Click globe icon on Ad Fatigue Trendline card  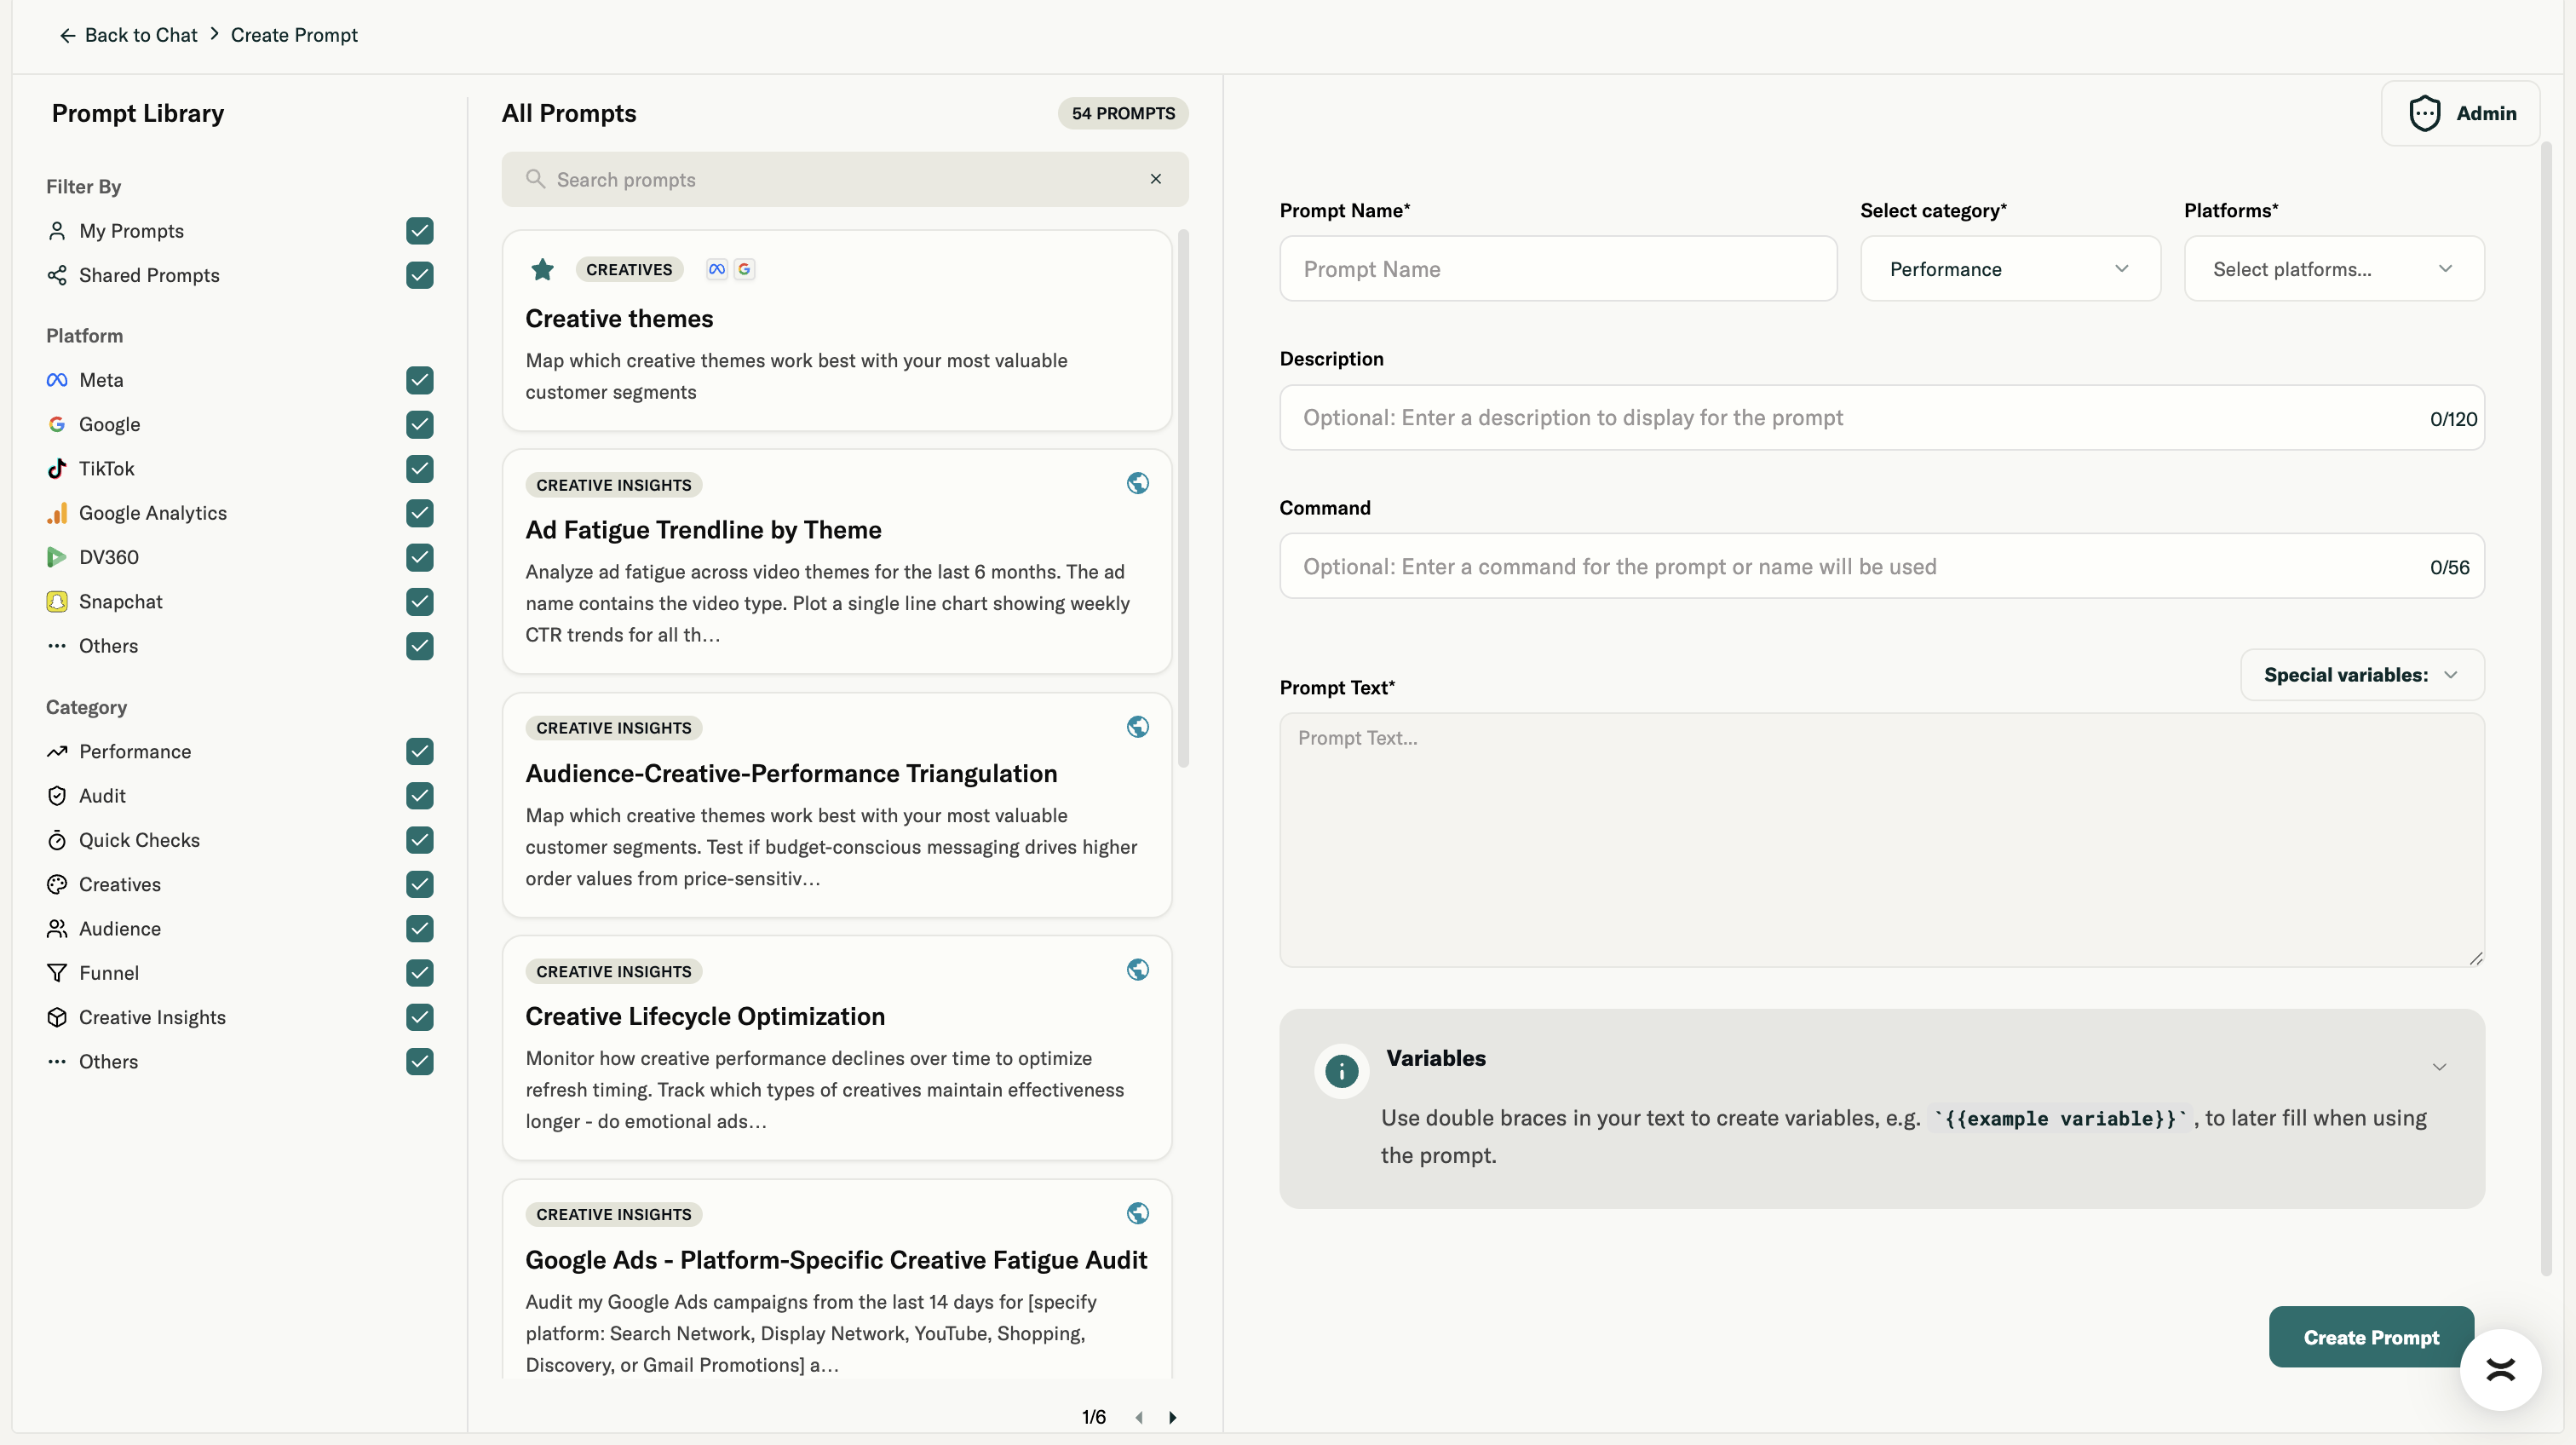click(1137, 484)
